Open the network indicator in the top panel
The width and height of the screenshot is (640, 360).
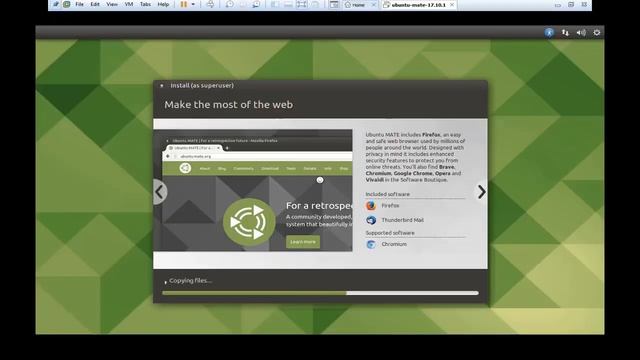point(565,33)
